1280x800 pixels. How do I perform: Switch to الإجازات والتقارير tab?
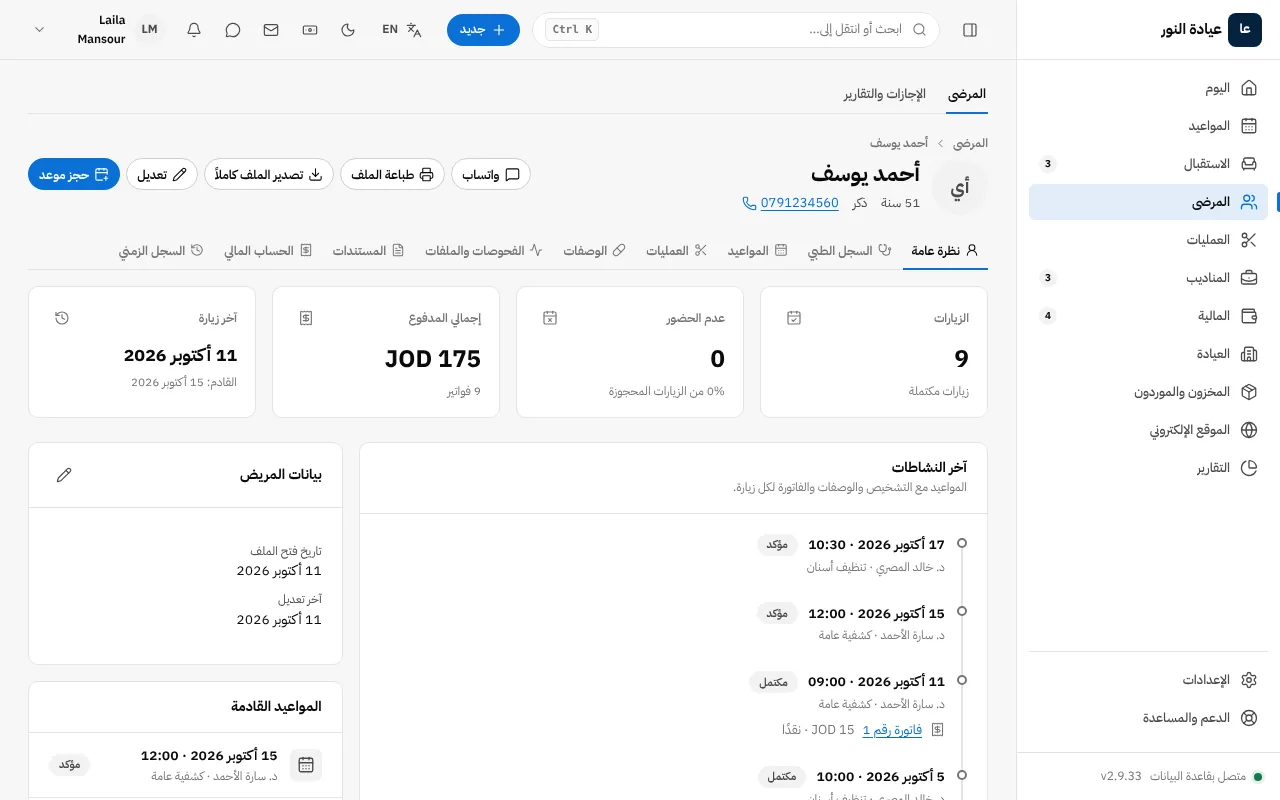tap(884, 94)
